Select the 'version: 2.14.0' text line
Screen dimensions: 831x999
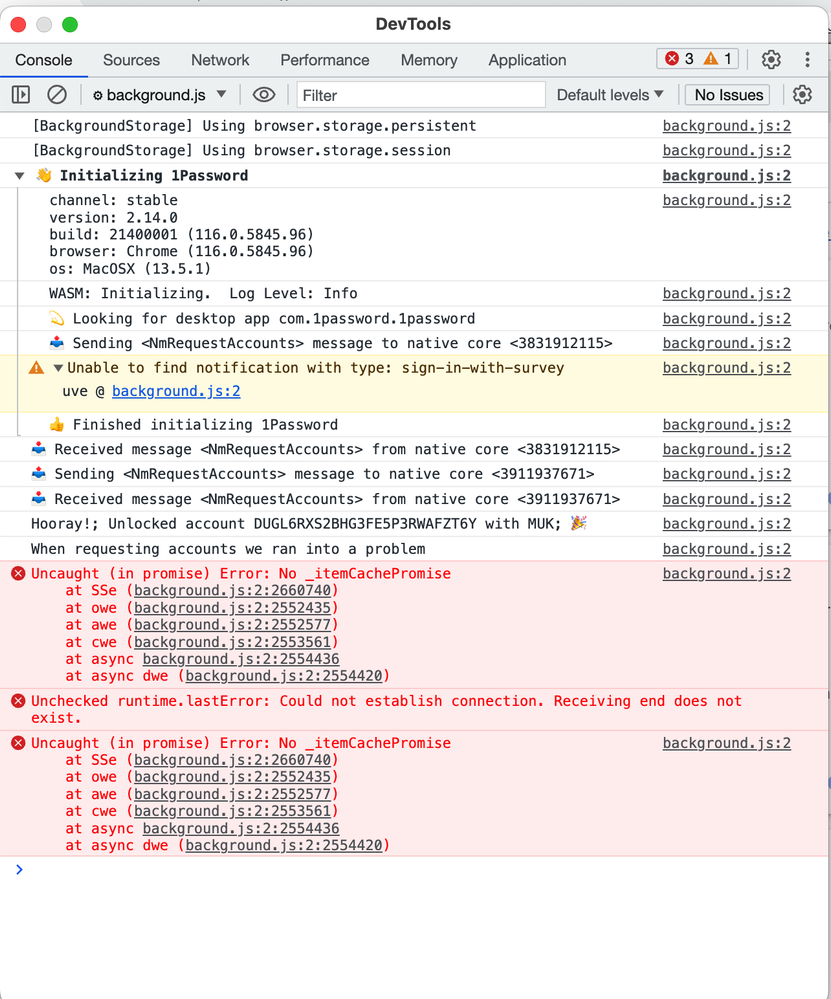tap(113, 217)
